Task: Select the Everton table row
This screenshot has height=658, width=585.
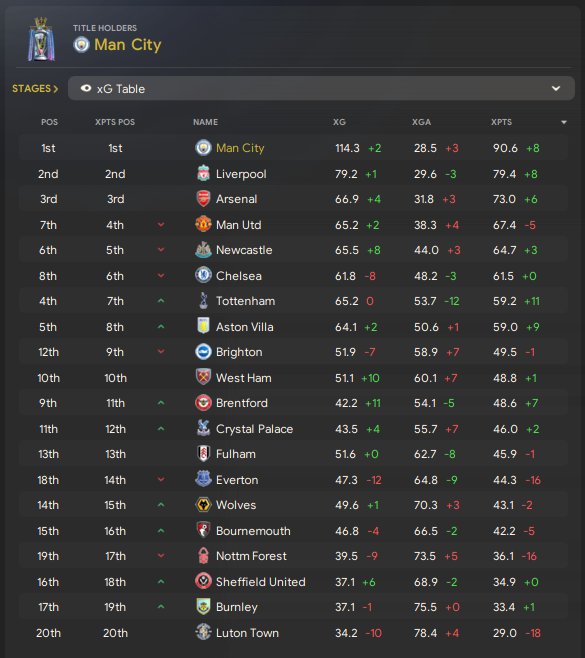Action: [293, 480]
